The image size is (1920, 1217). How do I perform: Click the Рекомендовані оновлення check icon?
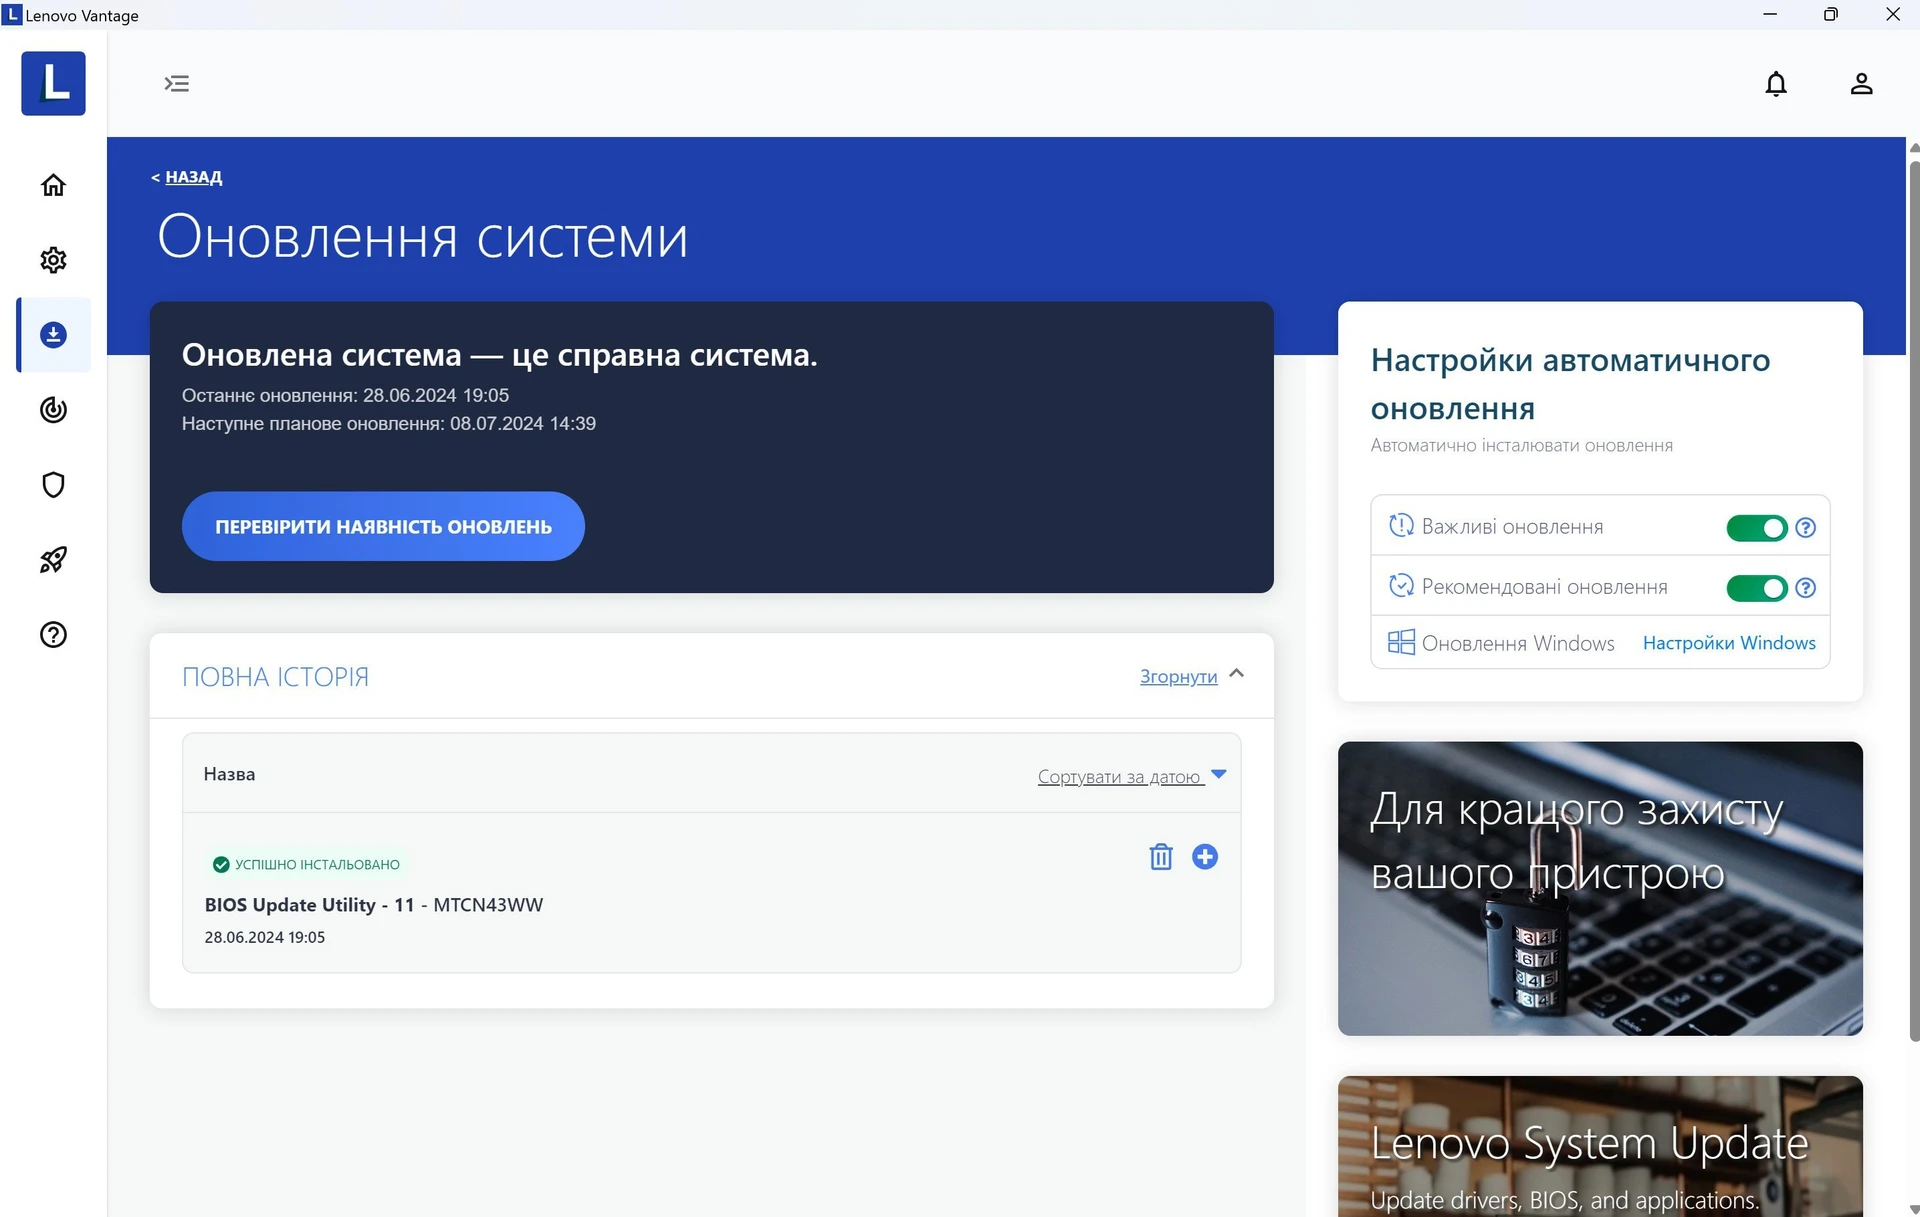[x=1401, y=585]
